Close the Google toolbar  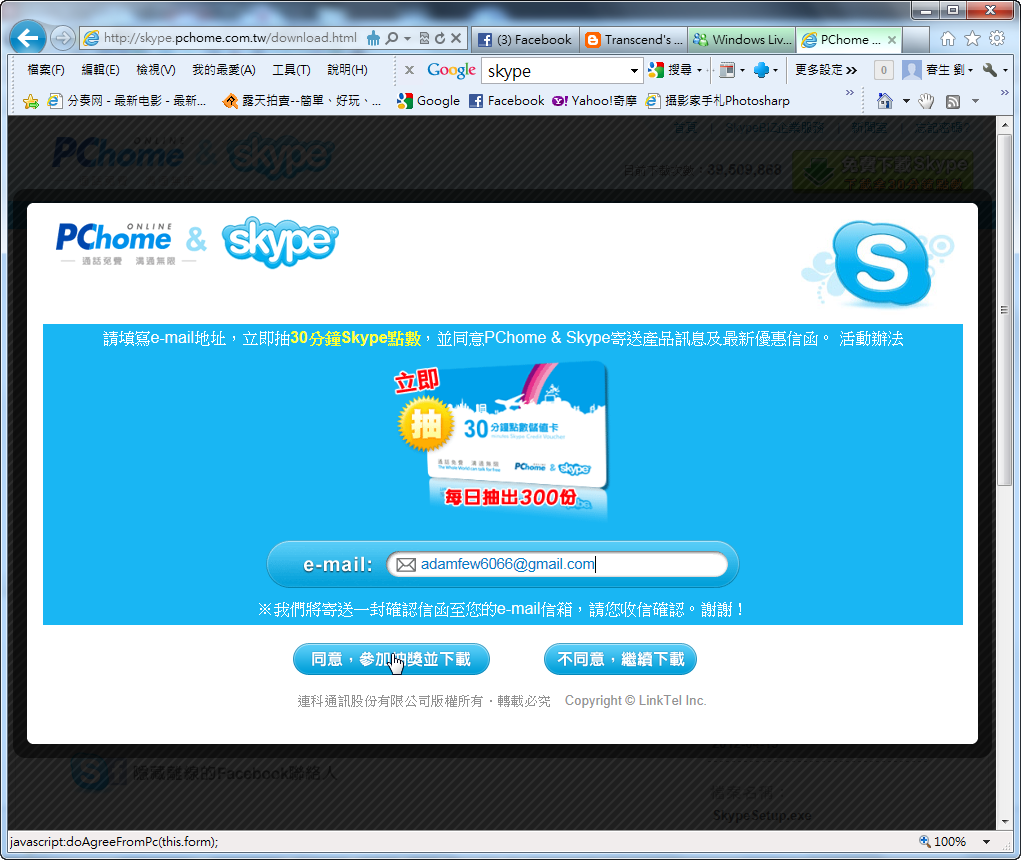[x=409, y=70]
